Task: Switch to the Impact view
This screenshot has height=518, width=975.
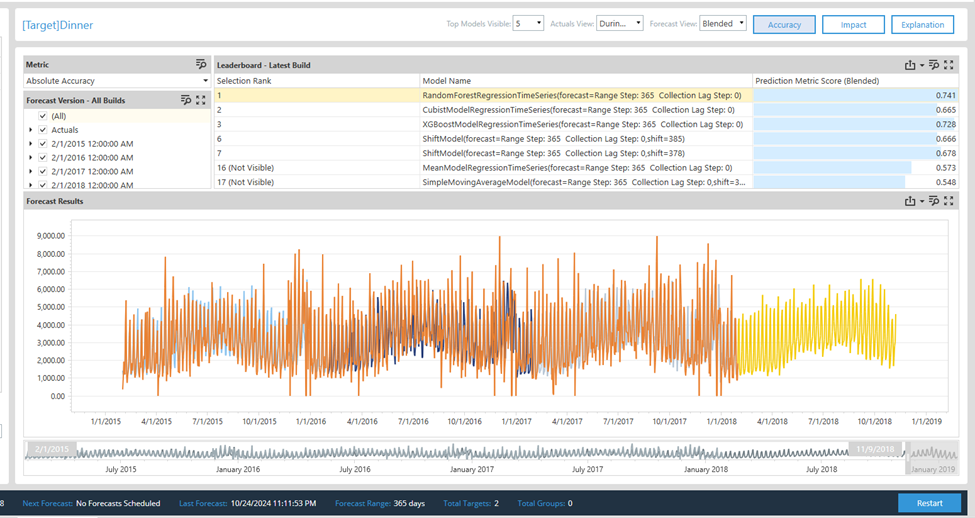Action: (x=853, y=25)
